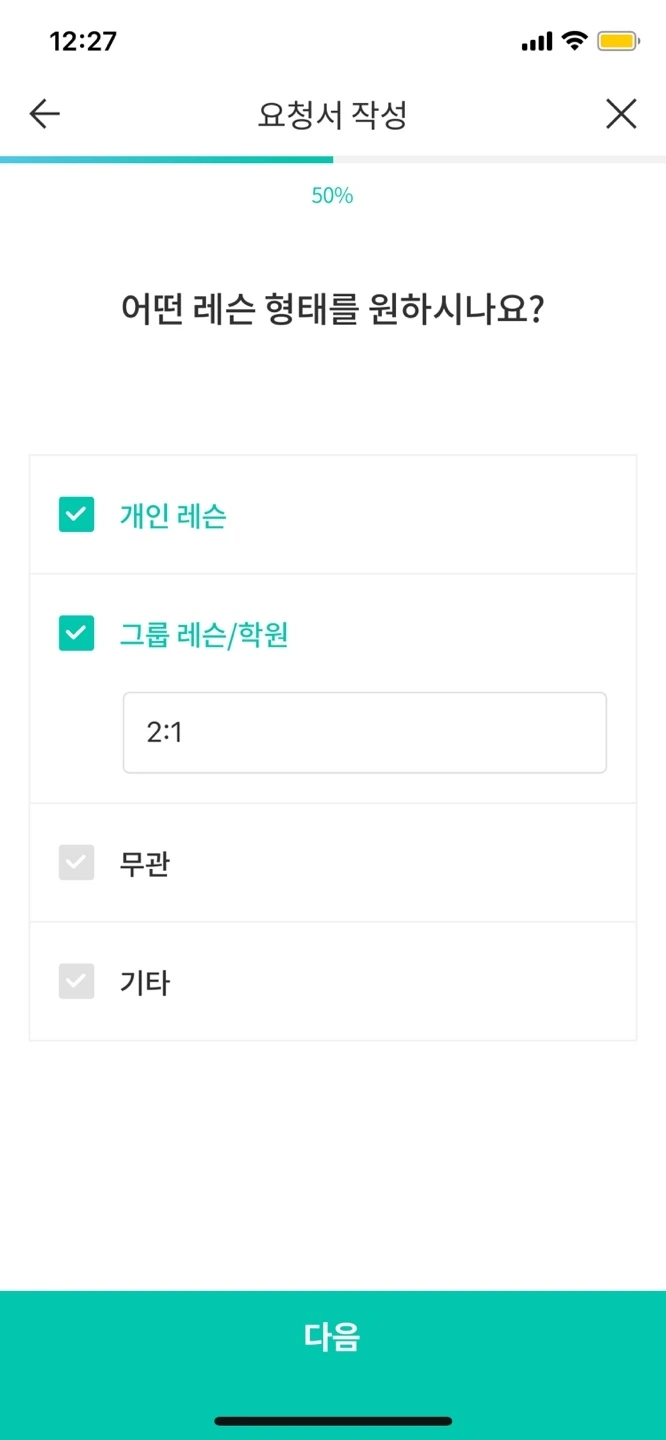The height and width of the screenshot is (1440, 666).
Task: Select the 무관 row
Action: [x=333, y=863]
